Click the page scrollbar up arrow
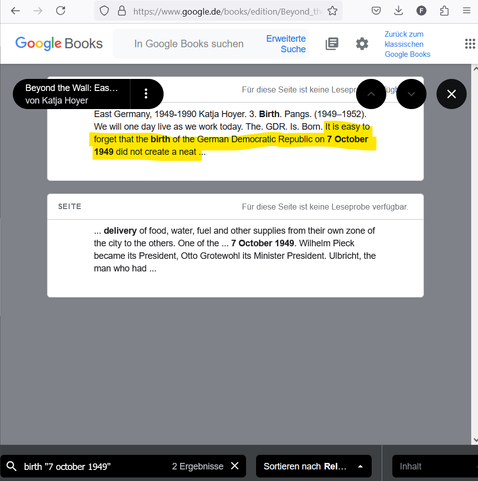This screenshot has height=481, width=478. [x=475, y=68]
